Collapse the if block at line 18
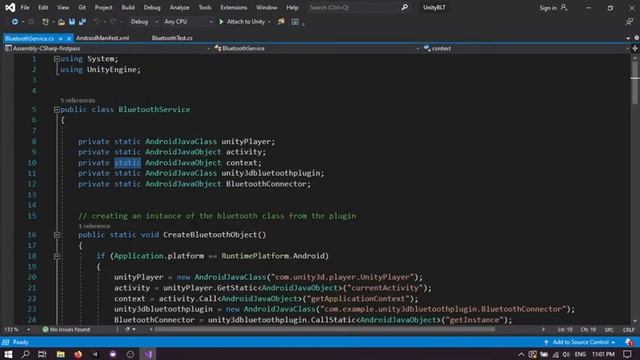 tap(57, 256)
